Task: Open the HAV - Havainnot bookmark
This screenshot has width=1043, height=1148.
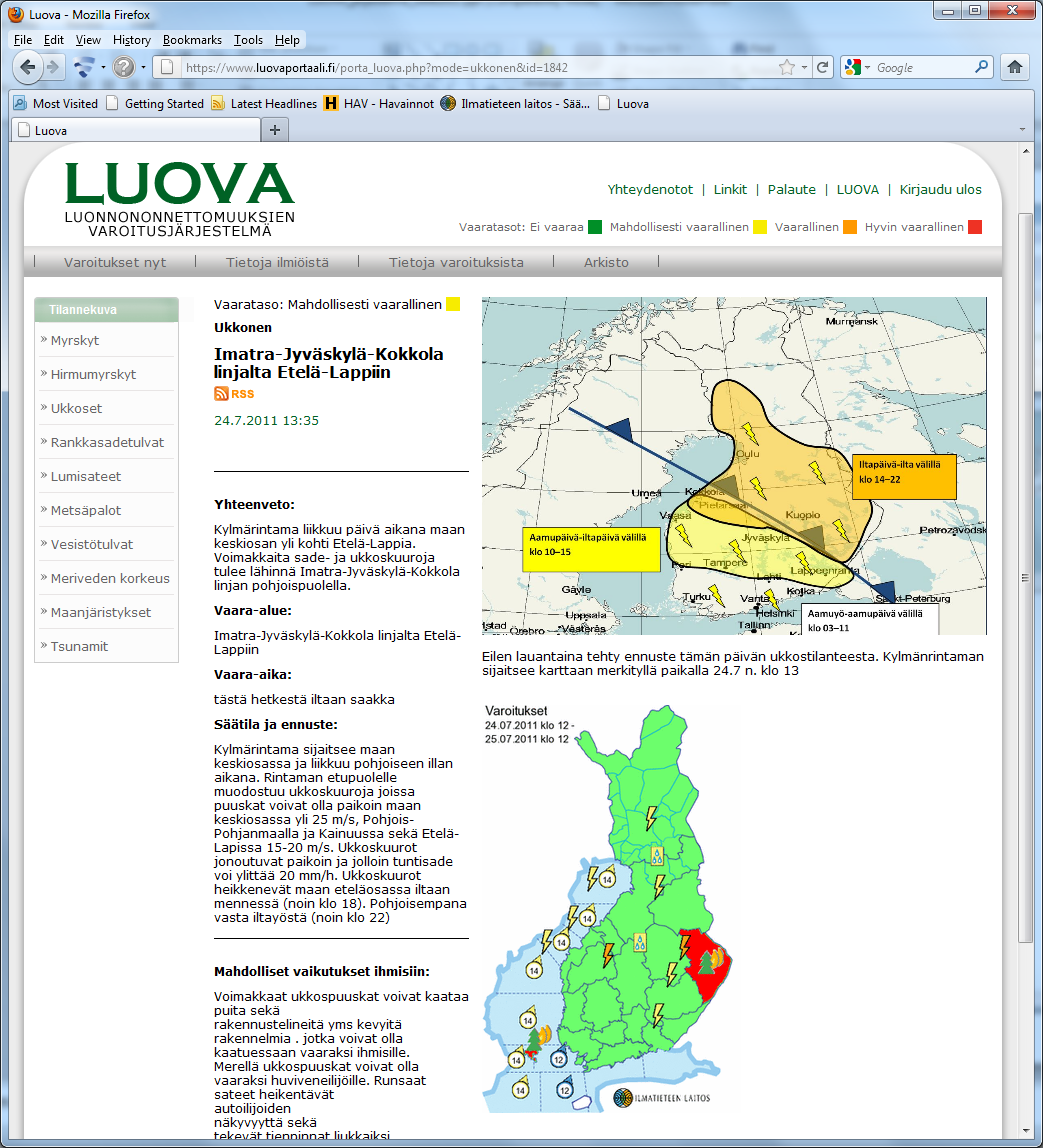Action: click(x=379, y=103)
